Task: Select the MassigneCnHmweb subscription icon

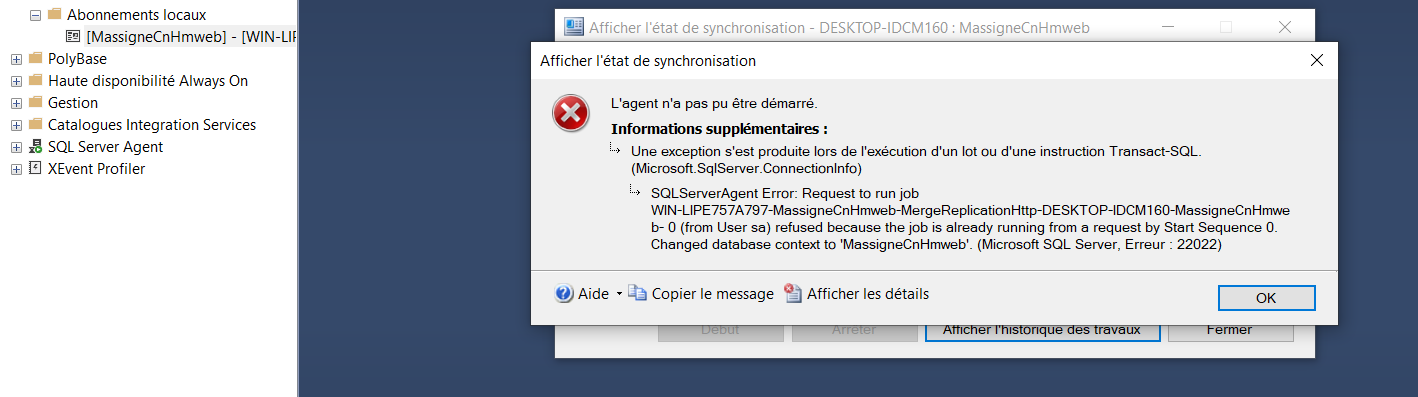Action: click(x=74, y=37)
